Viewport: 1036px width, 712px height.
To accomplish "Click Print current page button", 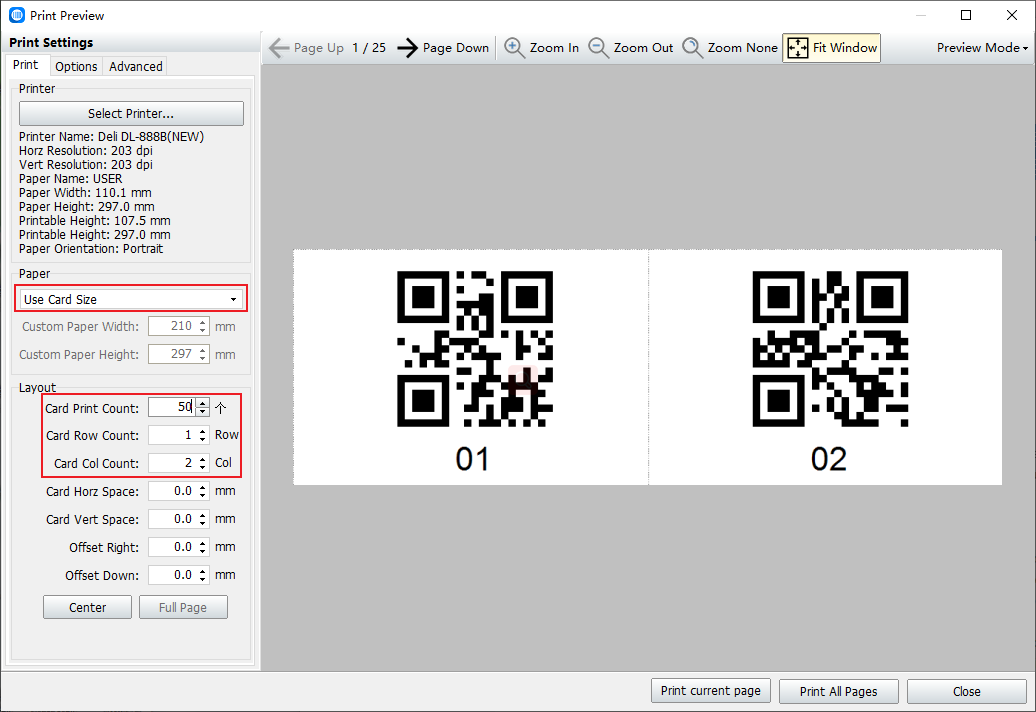I will pyautogui.click(x=710, y=691).
